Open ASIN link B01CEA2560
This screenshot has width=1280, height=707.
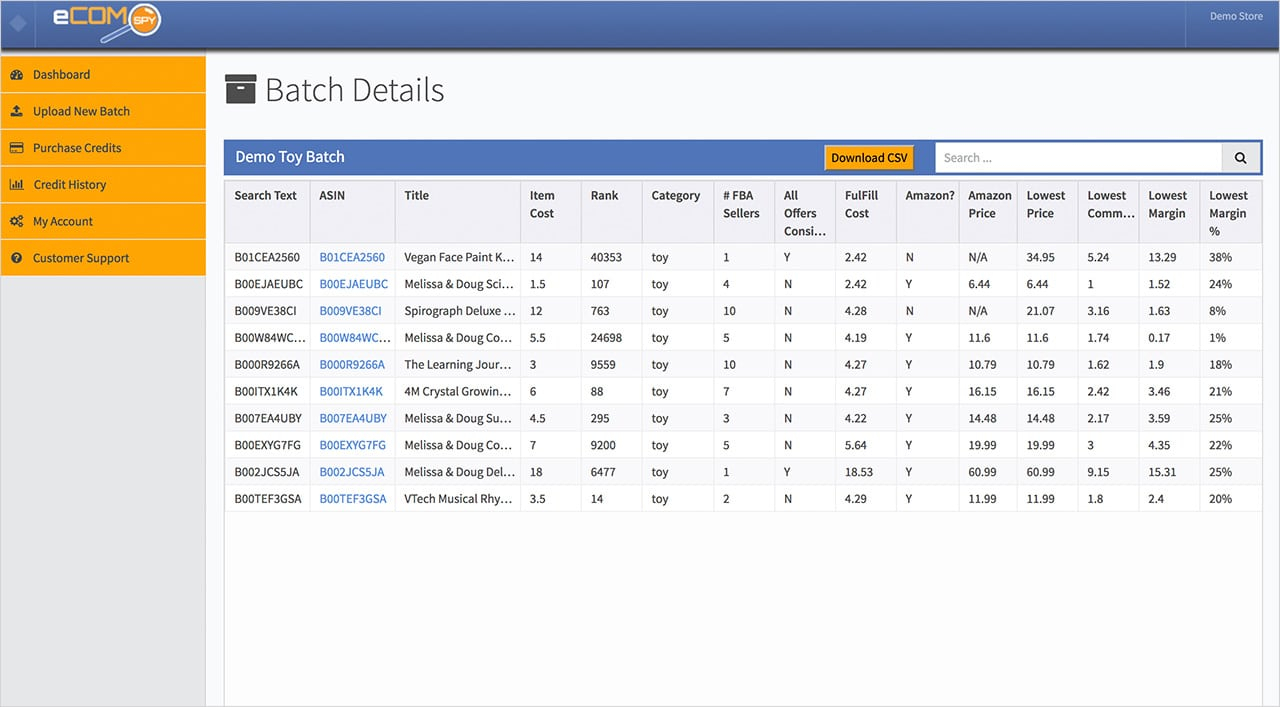352,257
